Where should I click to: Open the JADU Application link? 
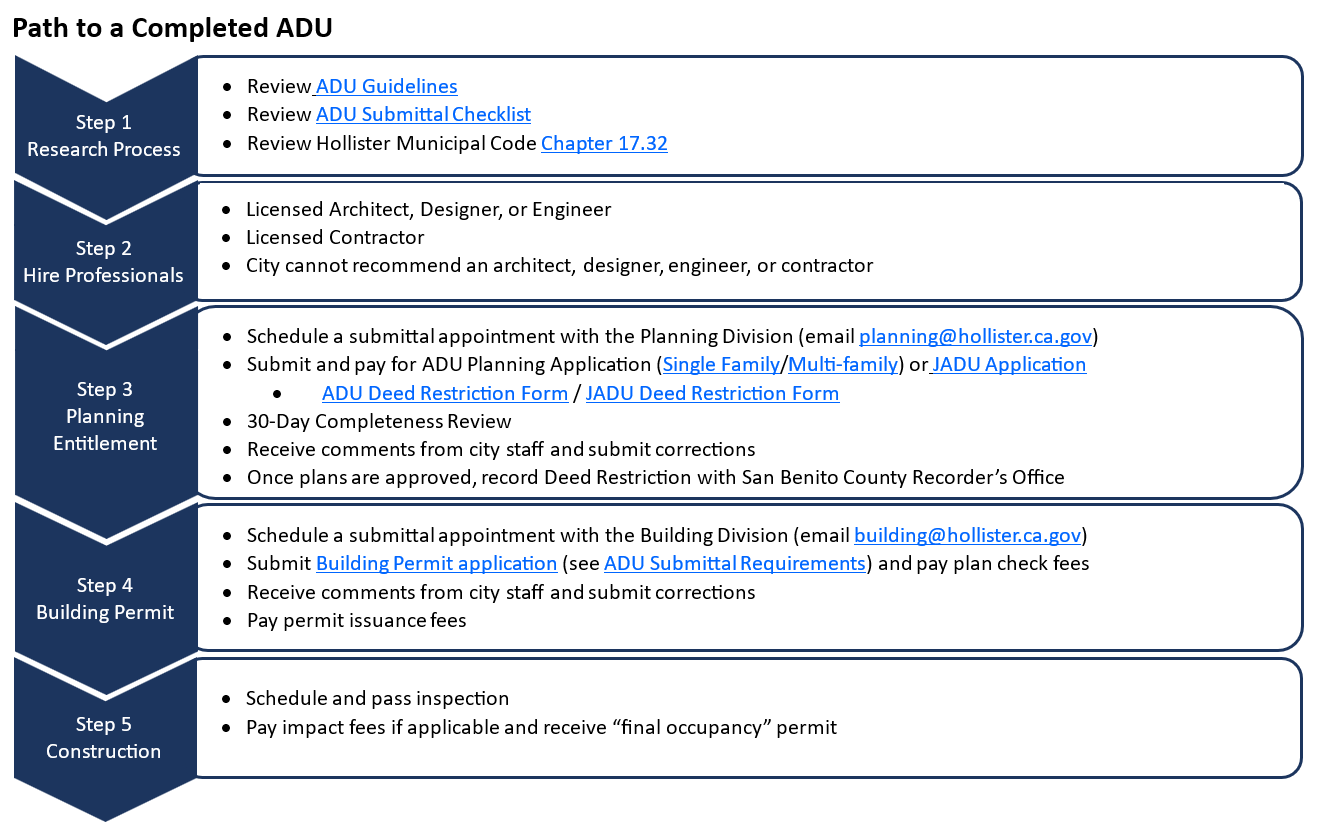[x=1007, y=364]
